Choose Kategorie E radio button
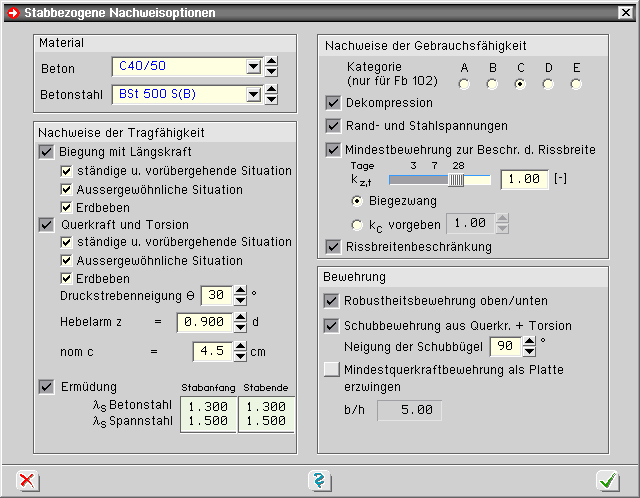The height and width of the screenshot is (498, 640). [576, 84]
